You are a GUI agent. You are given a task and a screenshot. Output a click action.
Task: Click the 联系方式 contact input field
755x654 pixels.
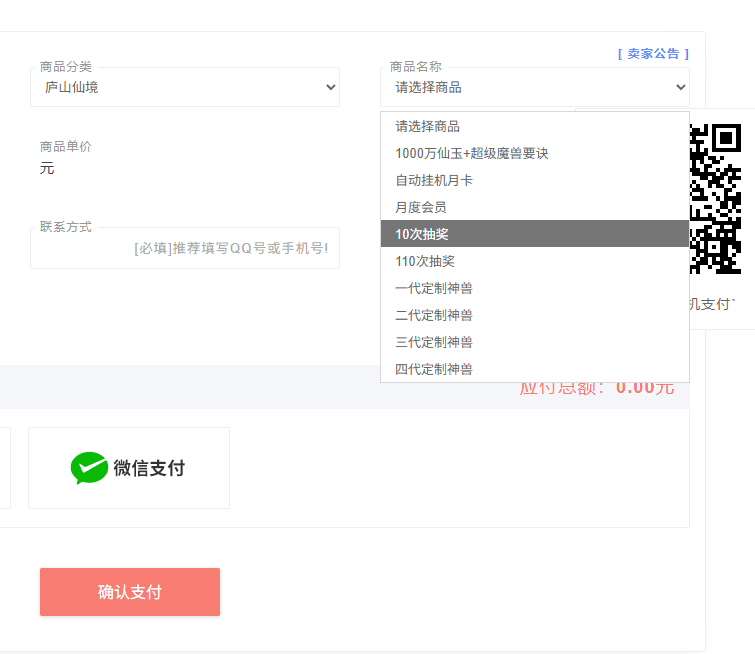point(185,248)
